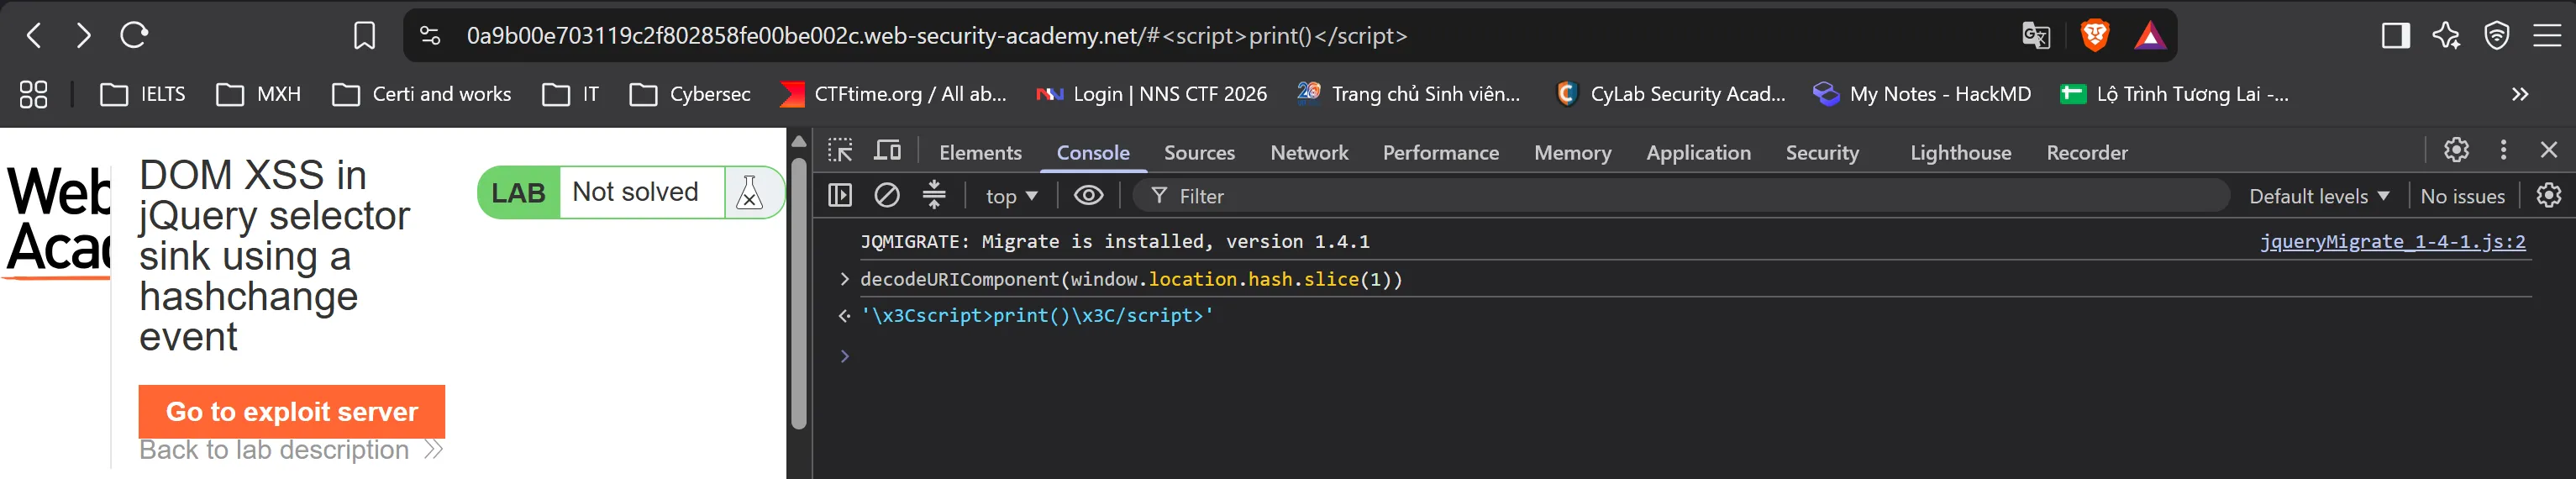This screenshot has height=479, width=2576.
Task: Create a live expression eye icon
Action: 1088,195
